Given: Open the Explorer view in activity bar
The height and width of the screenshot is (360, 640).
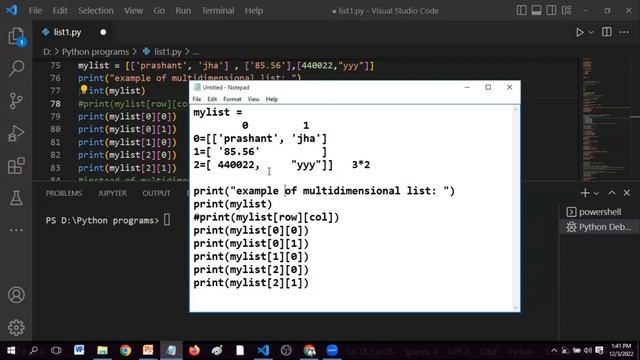Looking at the screenshot, I should pyautogui.click(x=16, y=37).
